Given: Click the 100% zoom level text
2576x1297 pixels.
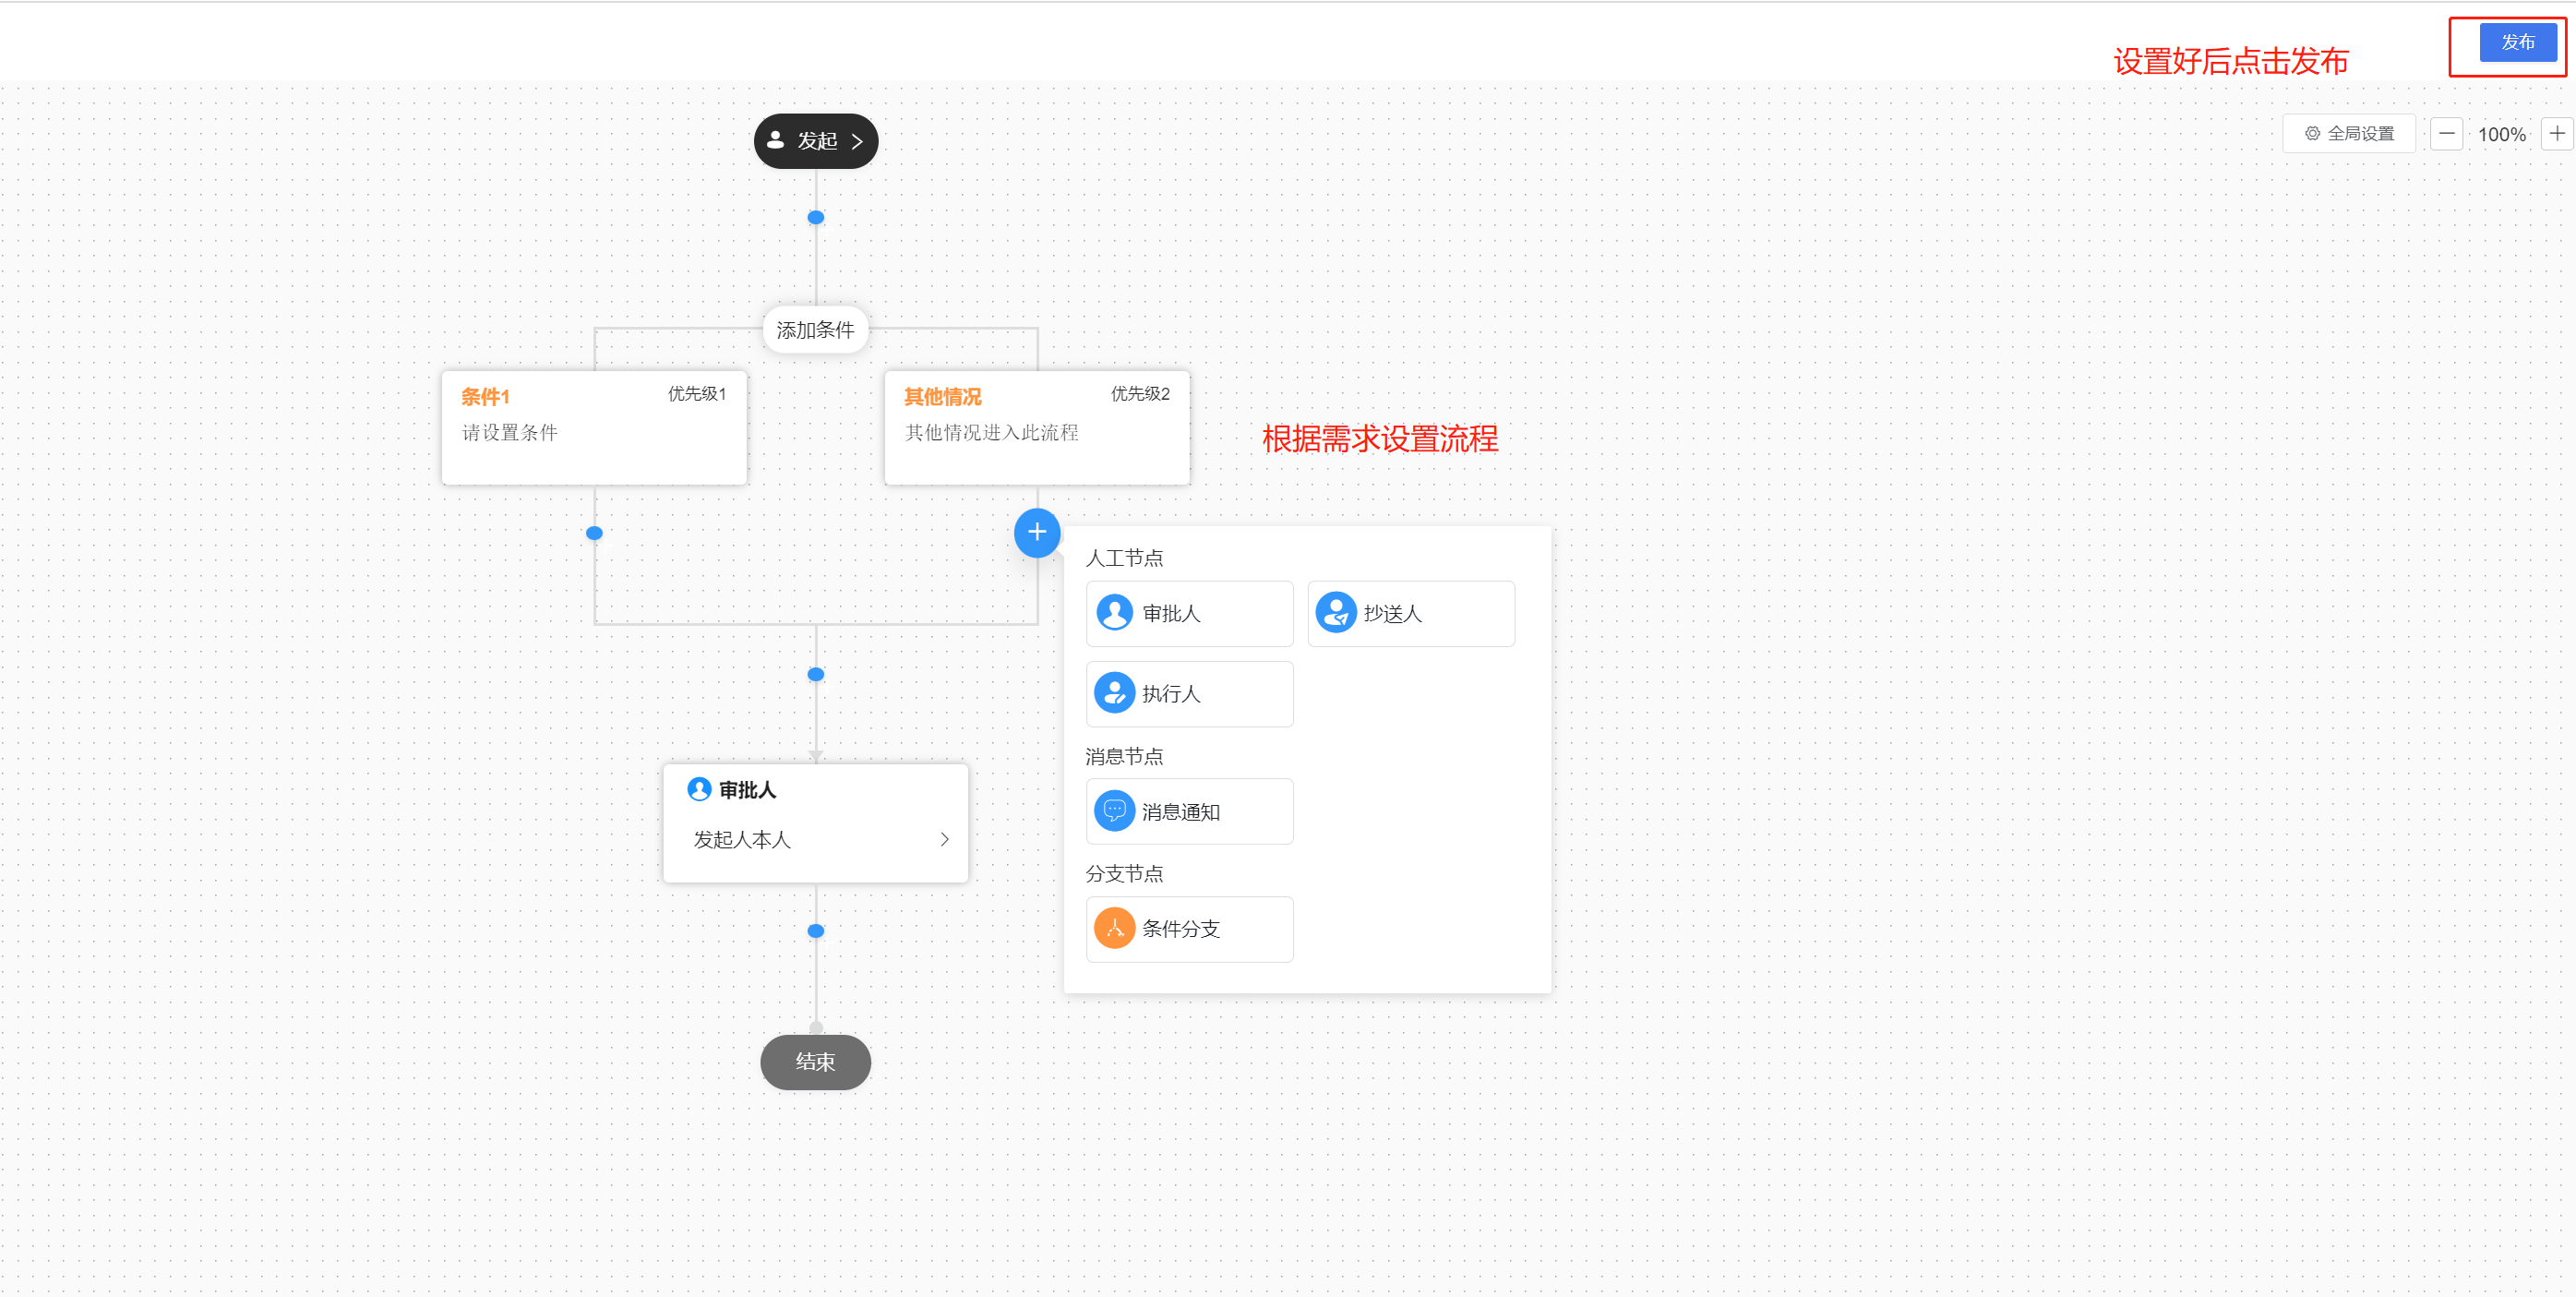Looking at the screenshot, I should click(x=2501, y=134).
